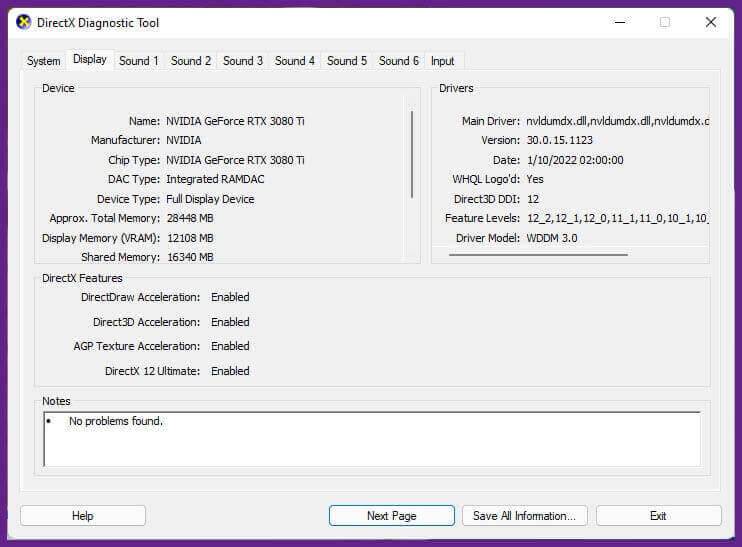The height and width of the screenshot is (547, 742).
Task: Click the Driver Model value WDDM 3.0
Action: [x=552, y=238]
